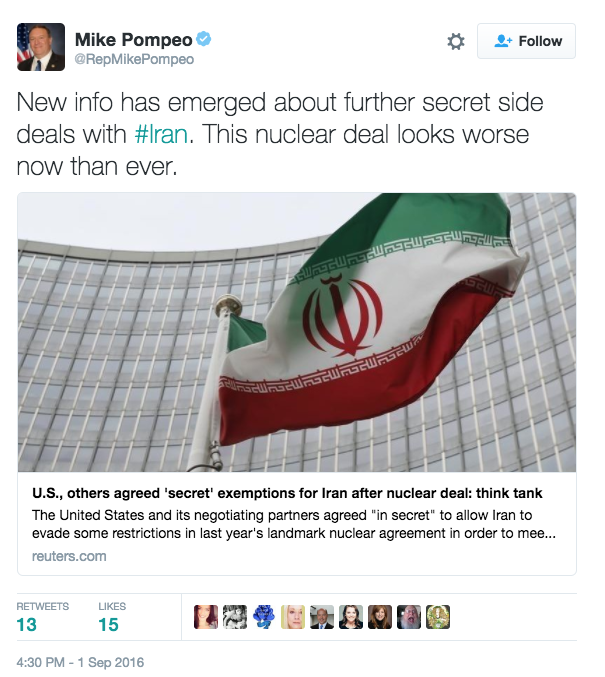Open the gear settings menu

[x=456, y=41]
